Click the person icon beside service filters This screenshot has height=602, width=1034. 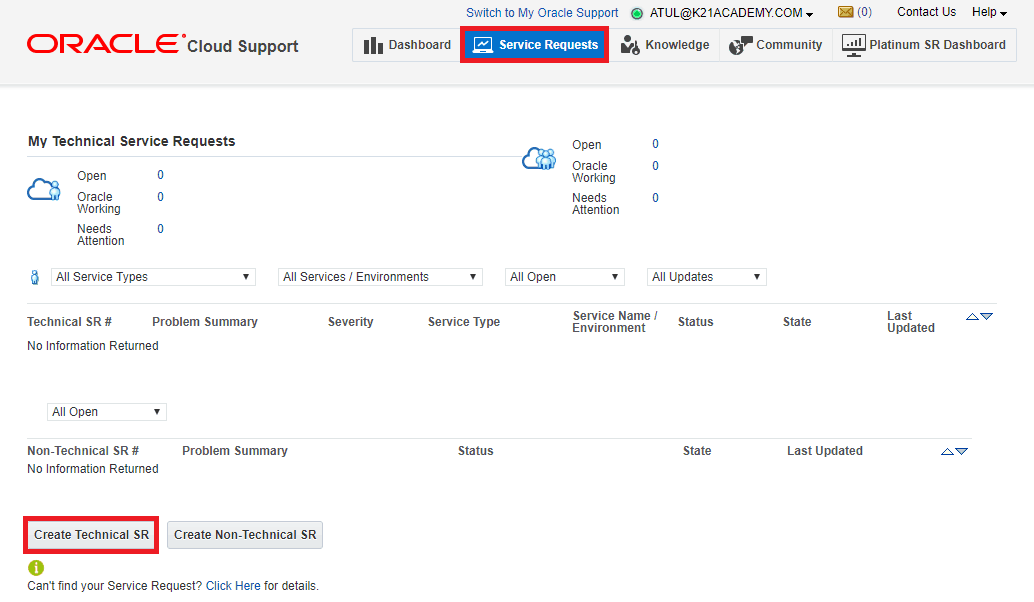pyautogui.click(x=35, y=277)
